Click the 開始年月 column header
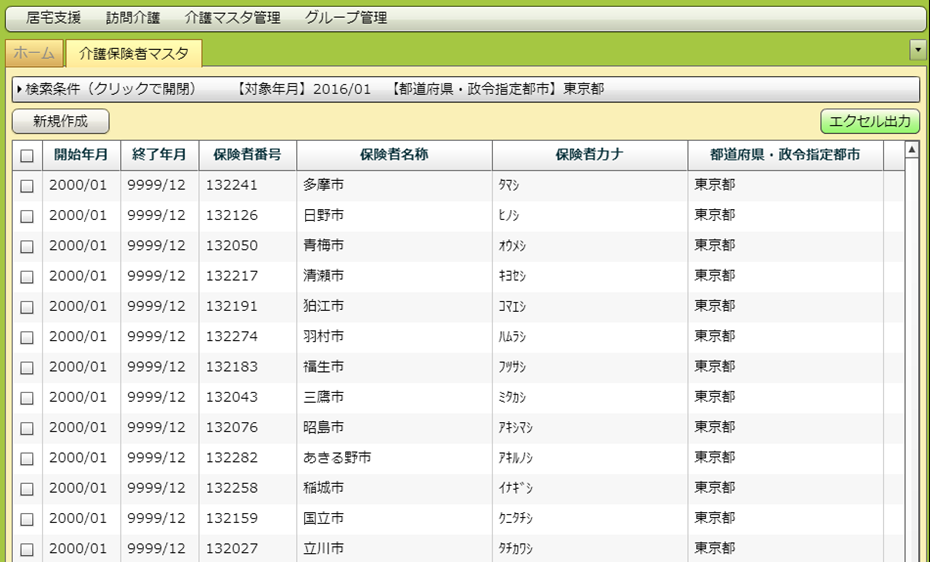 (x=81, y=155)
